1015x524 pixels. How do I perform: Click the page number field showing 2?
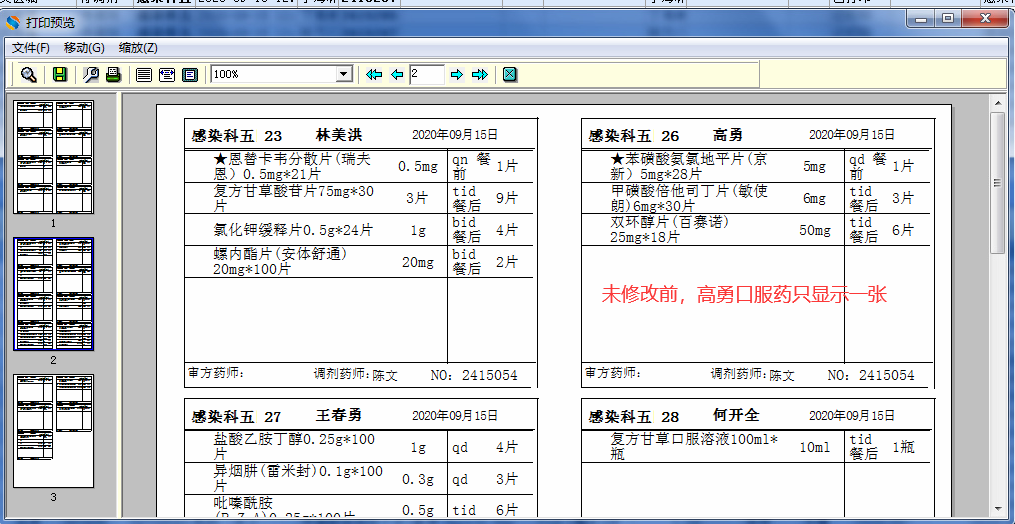pyautogui.click(x=427, y=74)
